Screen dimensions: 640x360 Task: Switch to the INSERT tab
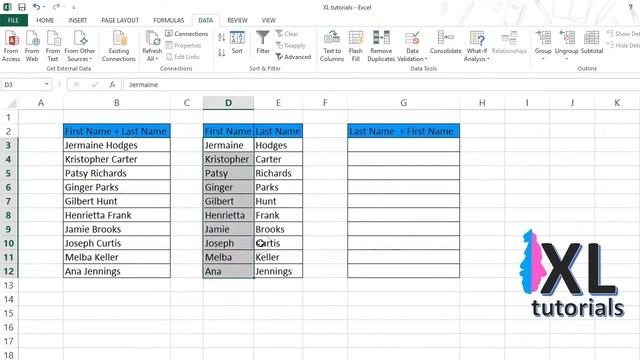point(78,20)
